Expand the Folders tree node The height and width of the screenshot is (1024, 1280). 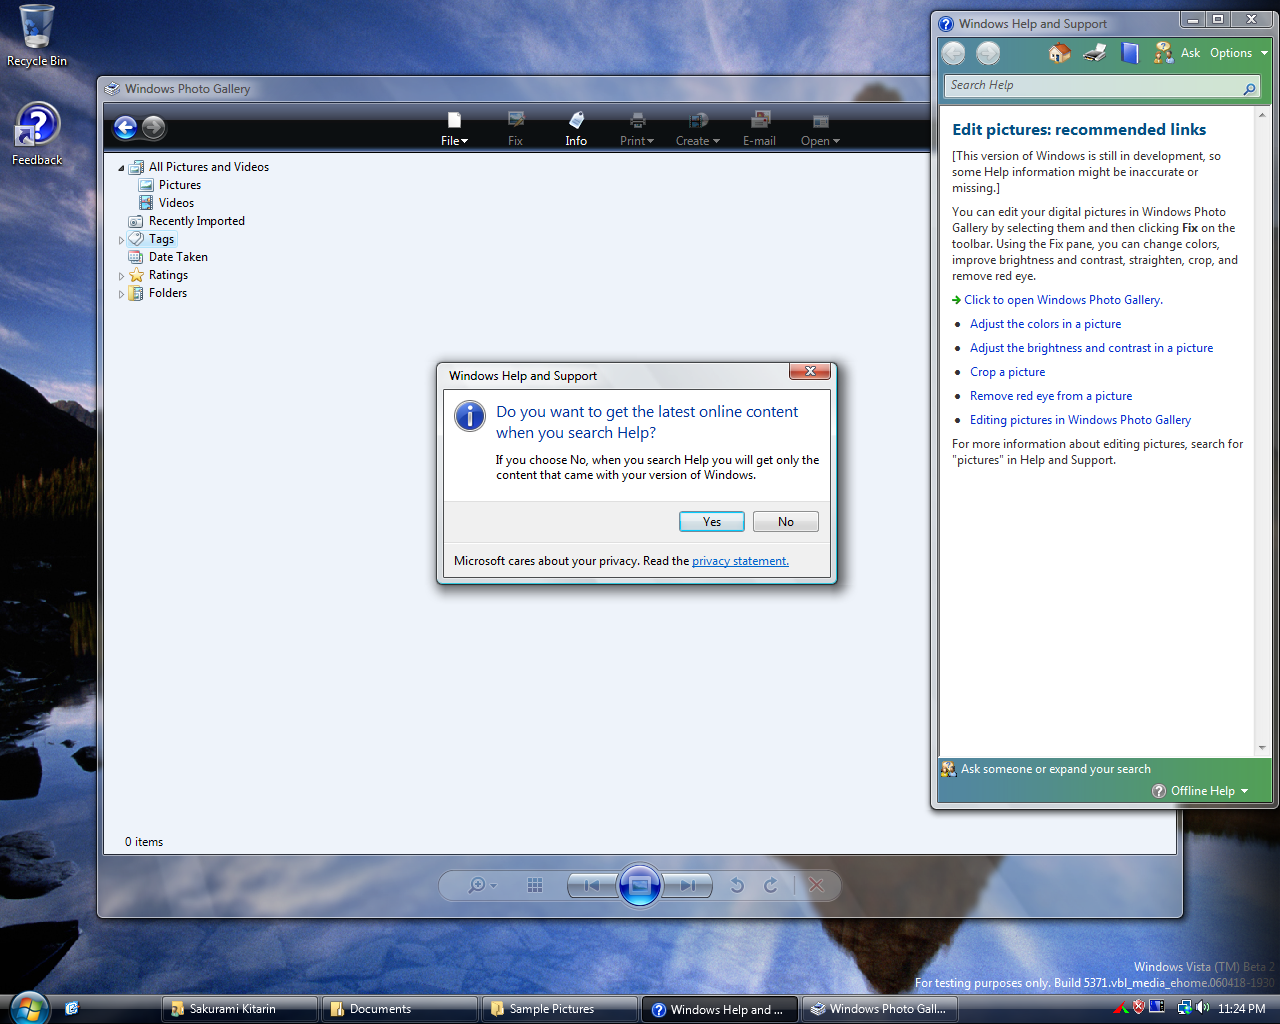(x=121, y=294)
